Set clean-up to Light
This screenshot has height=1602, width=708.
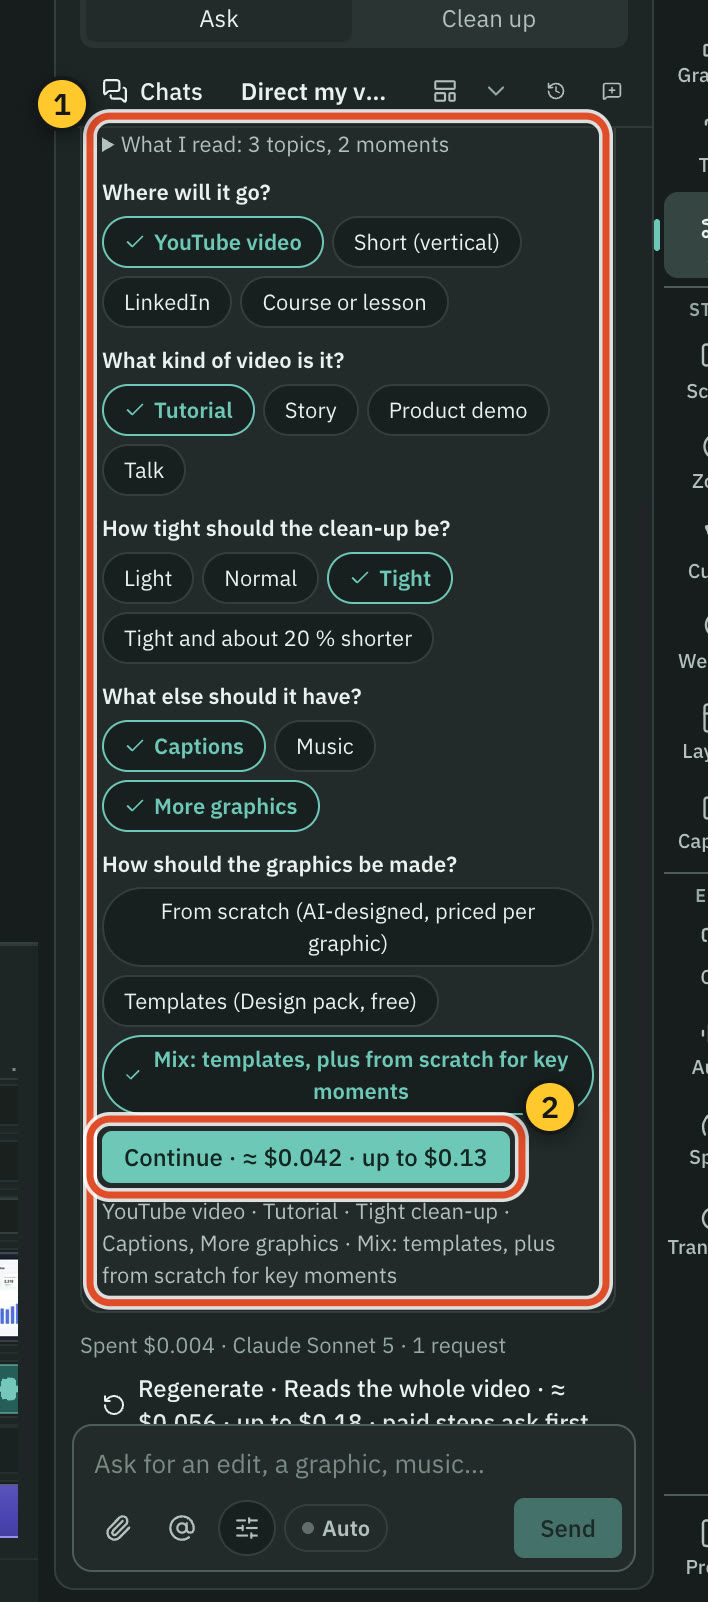click(148, 579)
